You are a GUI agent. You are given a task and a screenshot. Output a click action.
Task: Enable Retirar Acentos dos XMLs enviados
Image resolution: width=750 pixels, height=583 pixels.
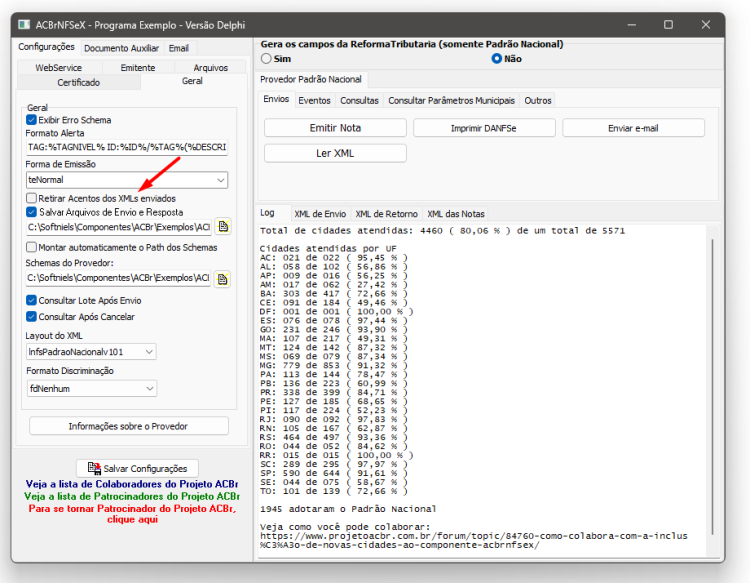point(32,198)
